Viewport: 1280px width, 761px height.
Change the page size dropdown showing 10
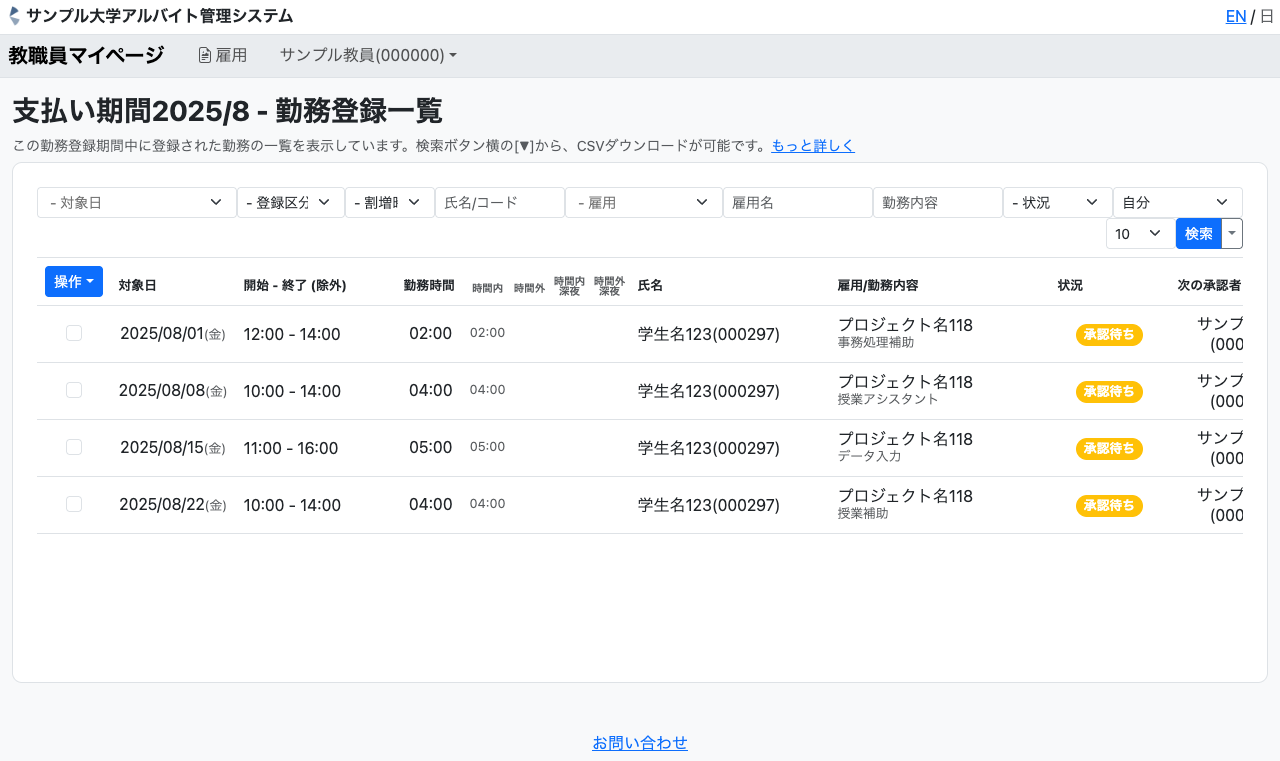1141,233
